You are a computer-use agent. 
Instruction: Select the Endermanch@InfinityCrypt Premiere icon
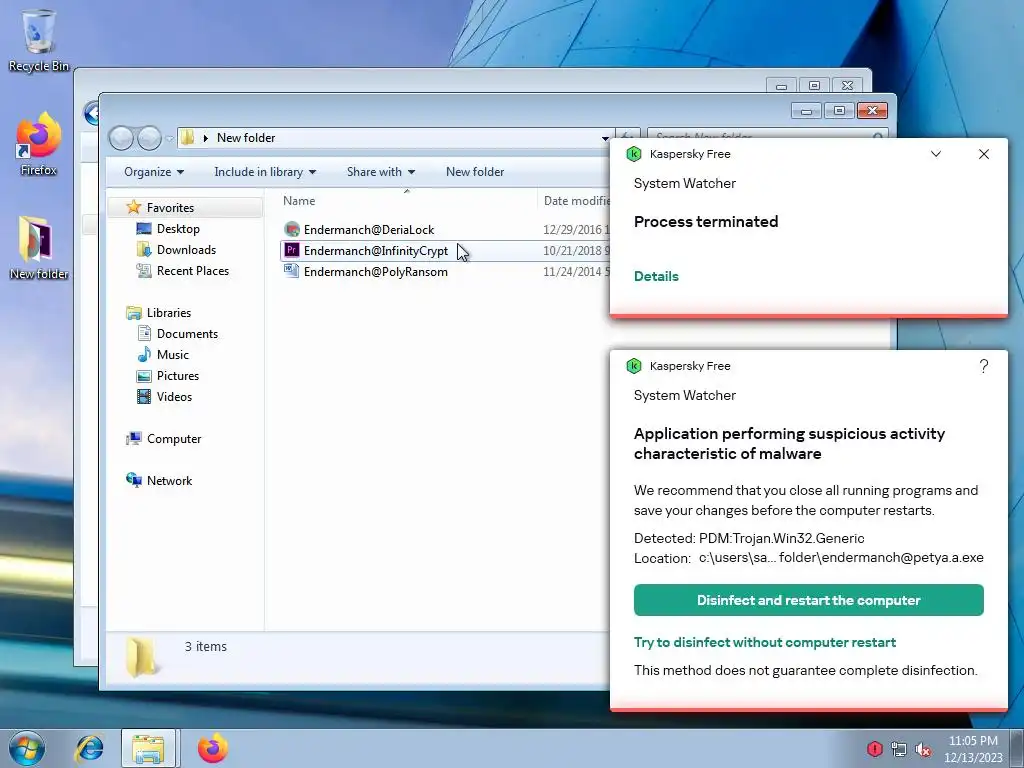tap(292, 250)
